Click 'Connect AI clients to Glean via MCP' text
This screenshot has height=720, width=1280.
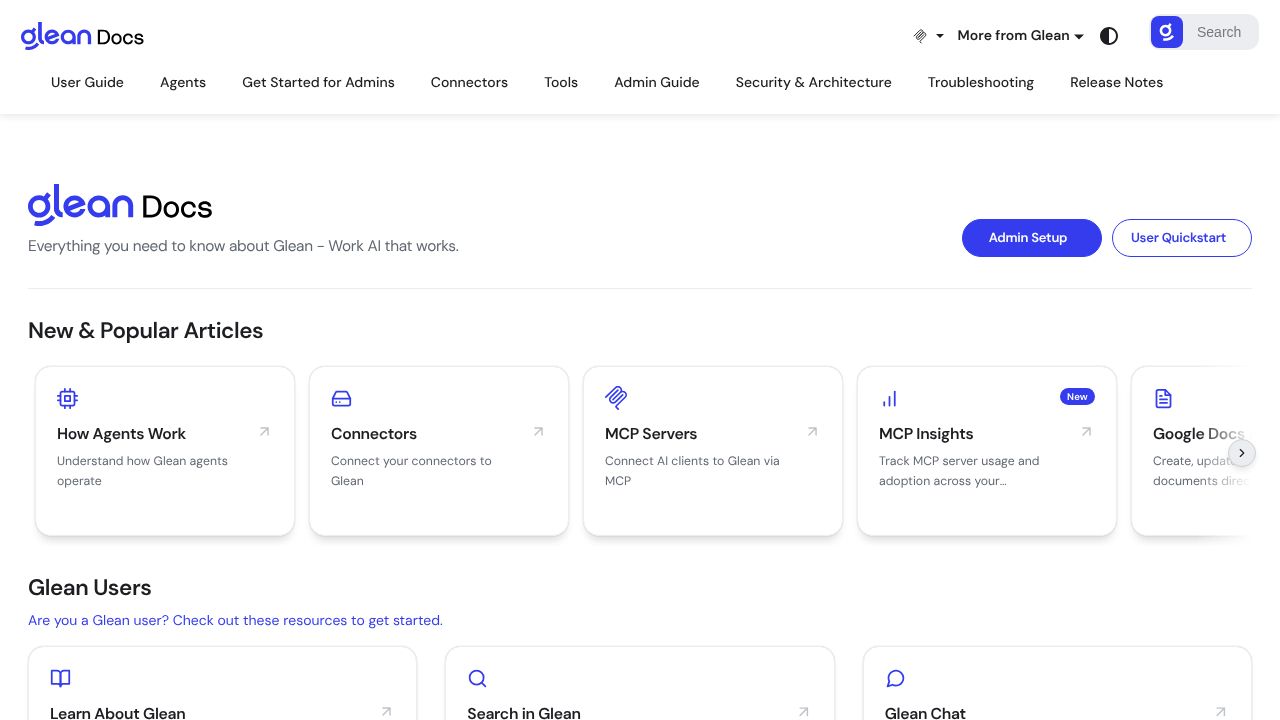(x=692, y=471)
